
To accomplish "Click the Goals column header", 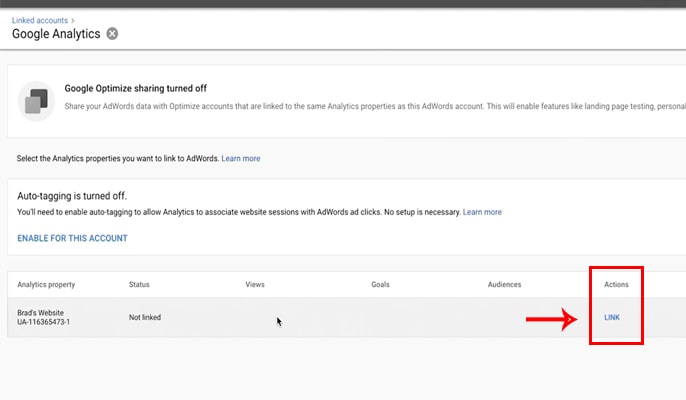I will pos(380,284).
